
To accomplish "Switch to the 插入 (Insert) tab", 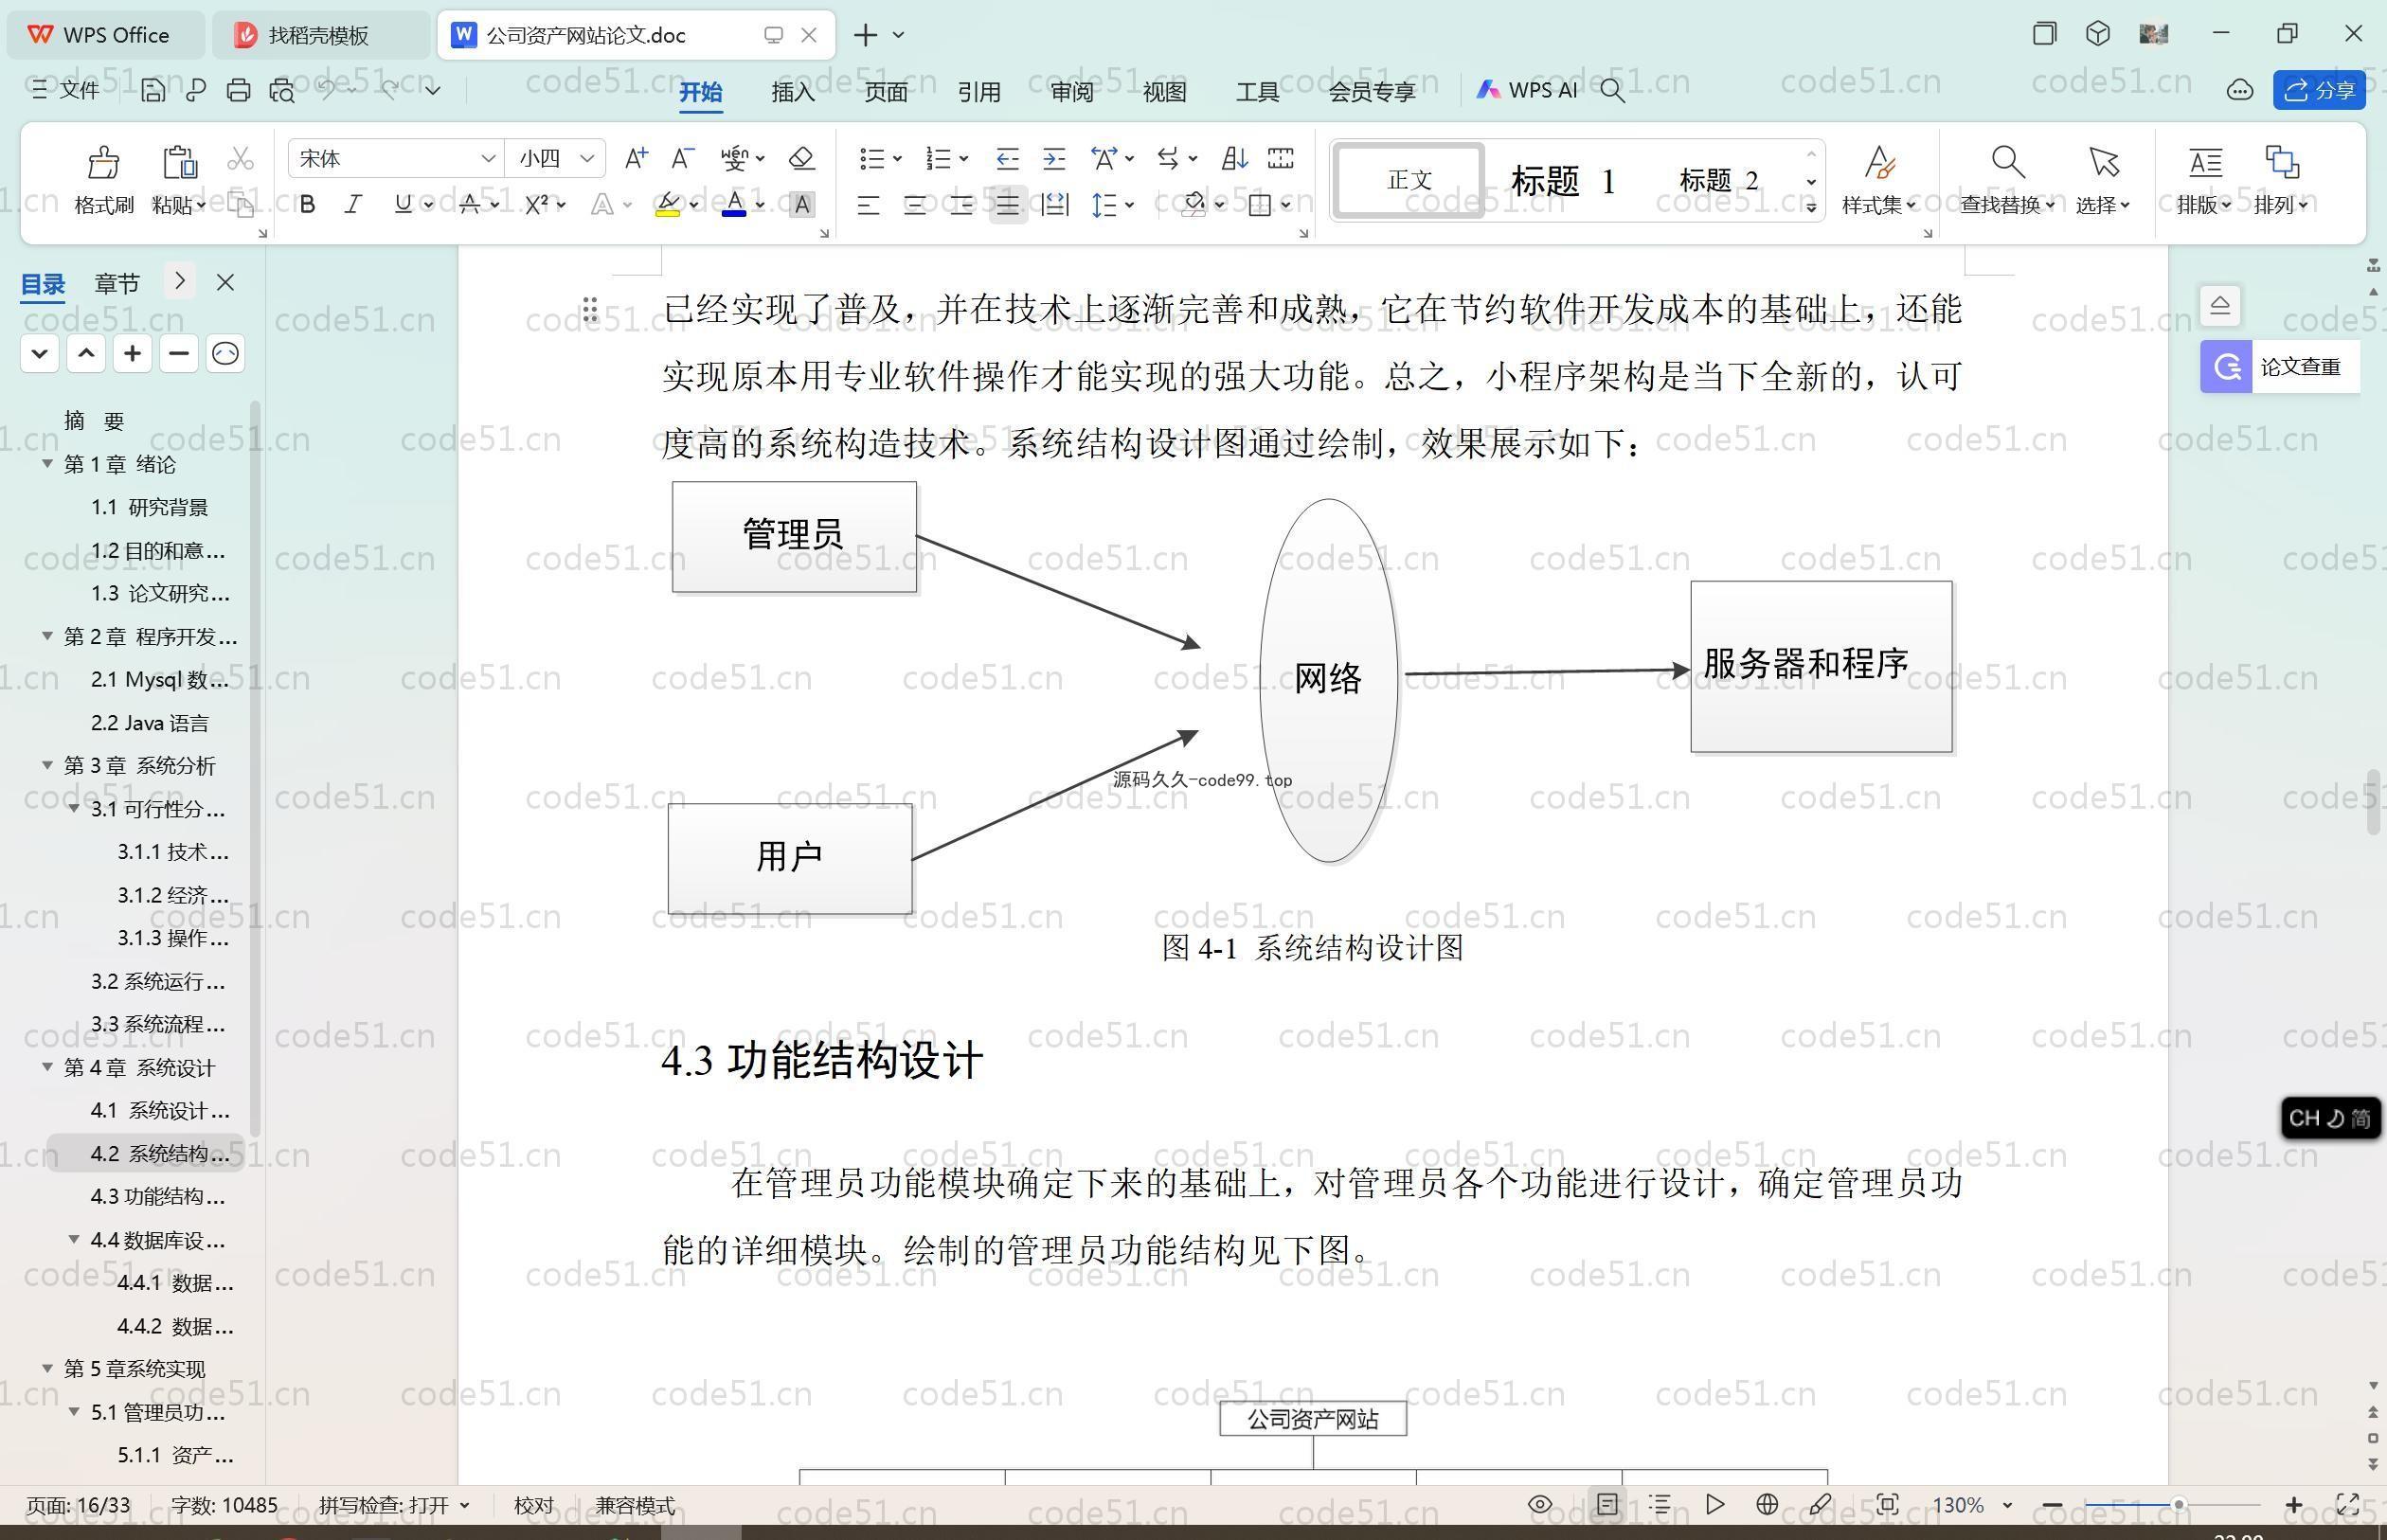I will coord(793,92).
